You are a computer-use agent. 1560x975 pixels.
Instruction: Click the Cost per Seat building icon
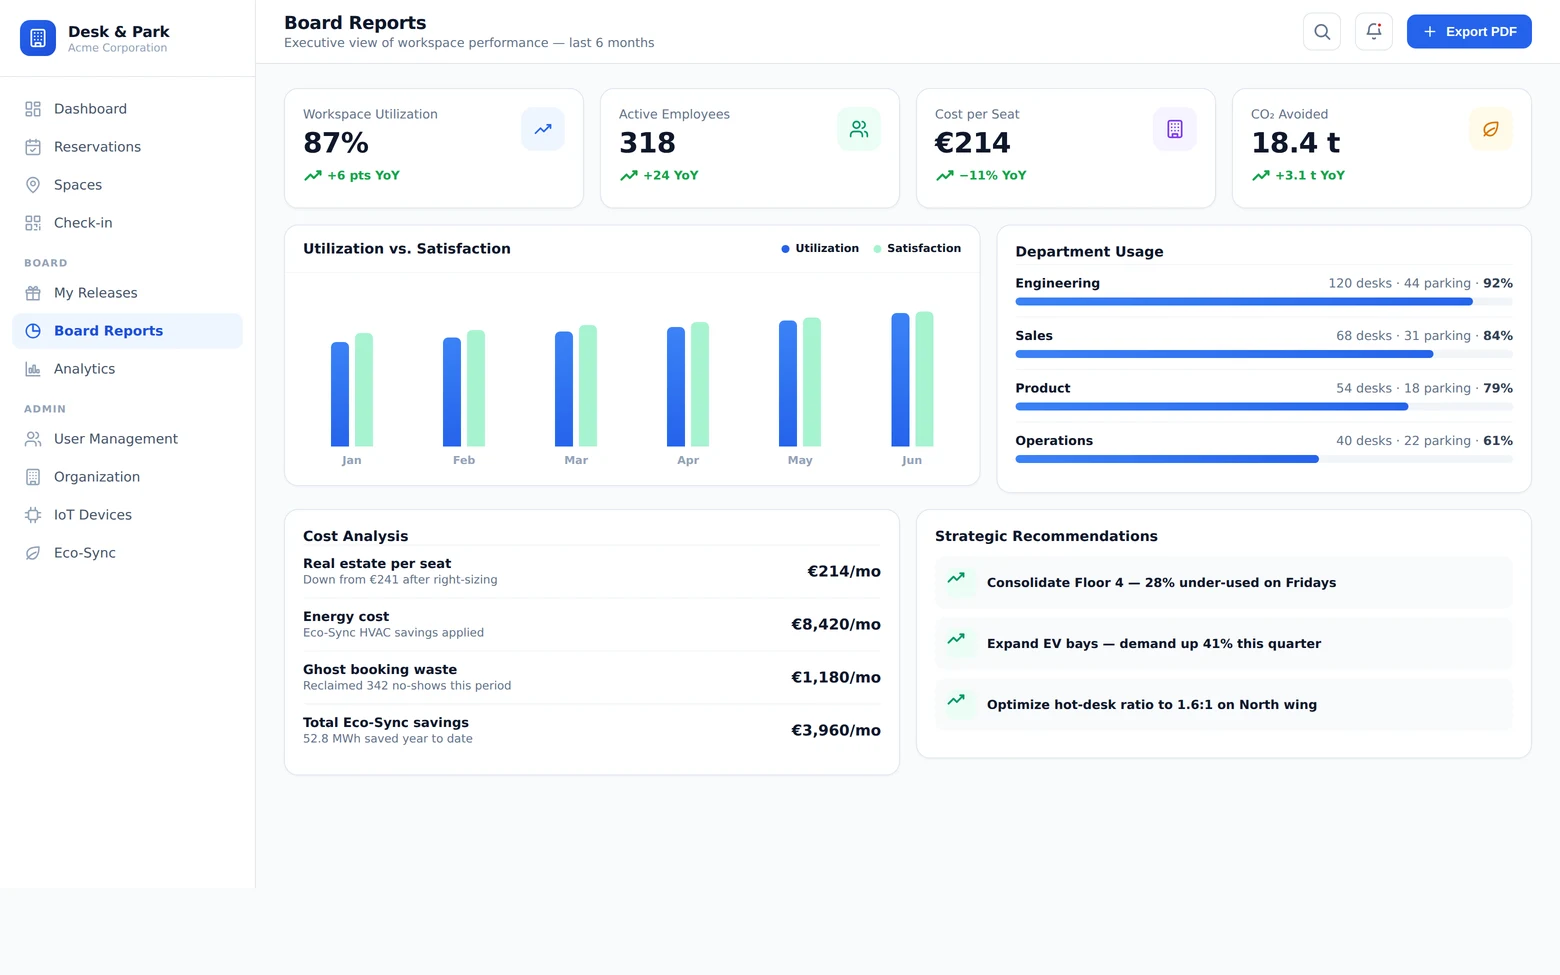coord(1175,129)
